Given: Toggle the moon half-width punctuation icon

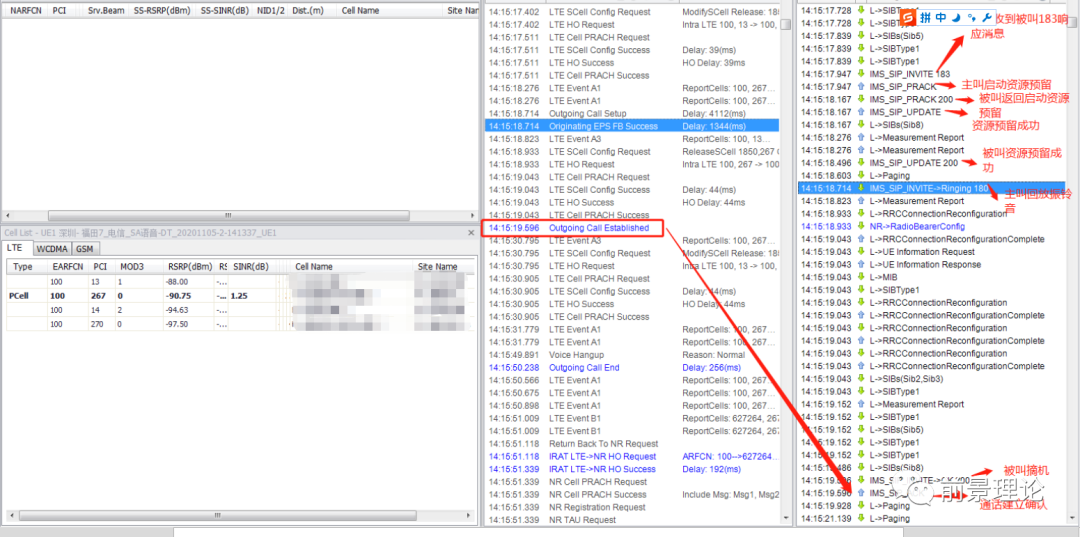Looking at the screenshot, I should pos(955,18).
